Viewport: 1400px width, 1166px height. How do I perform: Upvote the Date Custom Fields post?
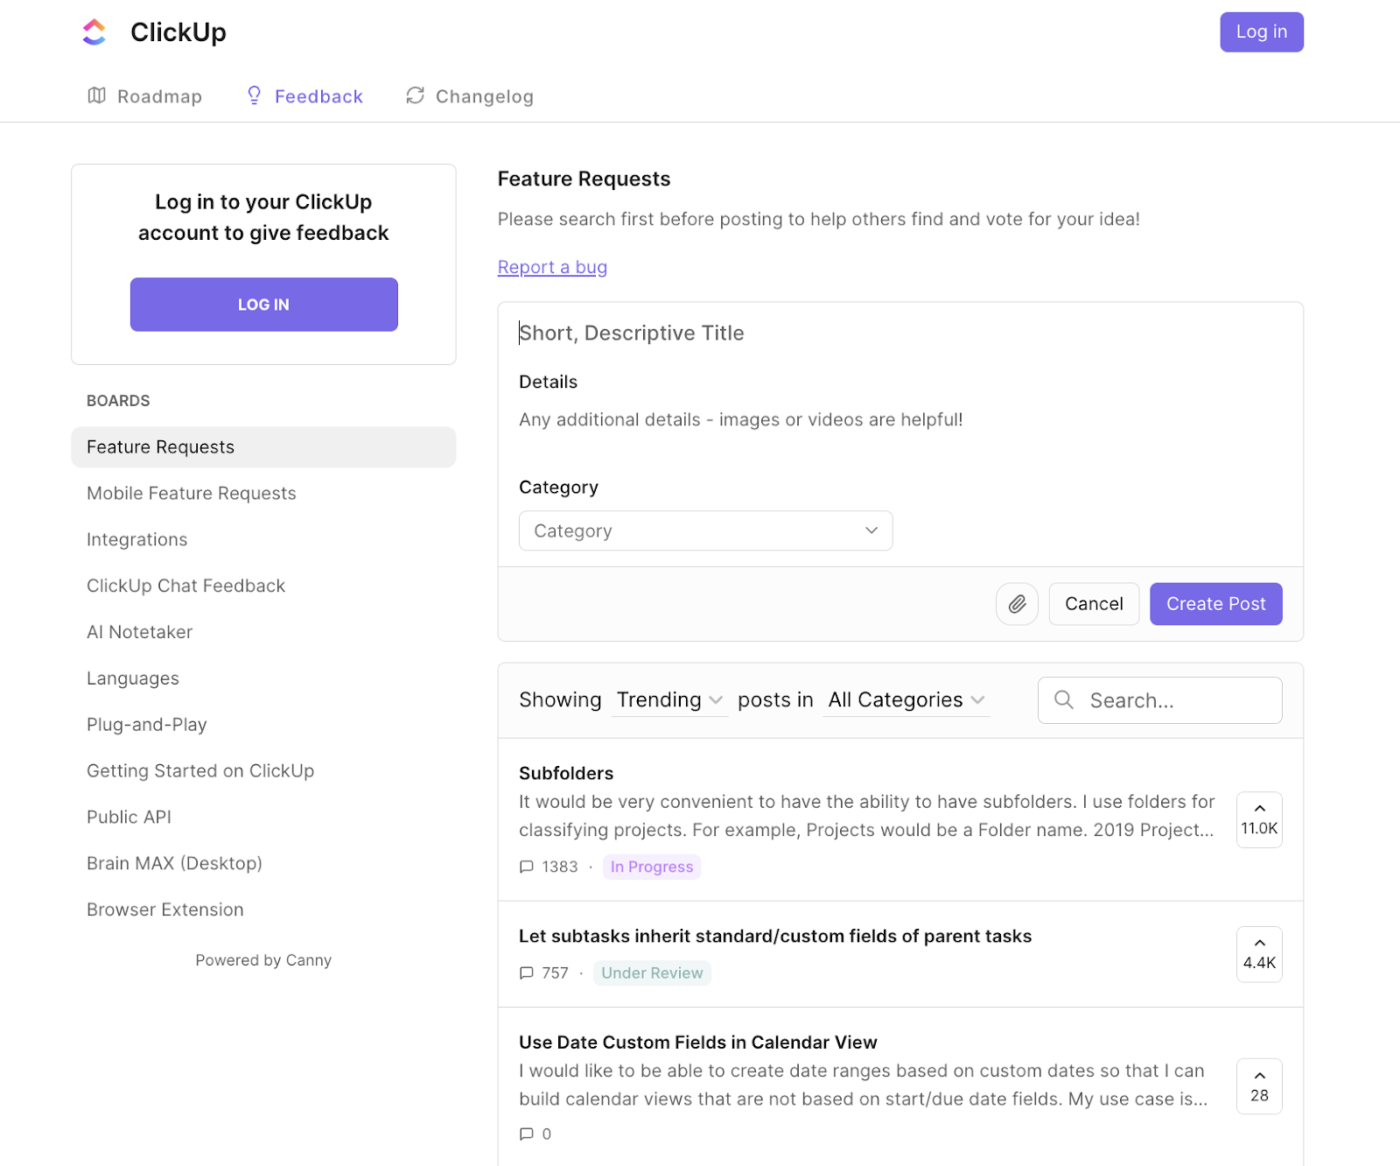[x=1259, y=1086]
